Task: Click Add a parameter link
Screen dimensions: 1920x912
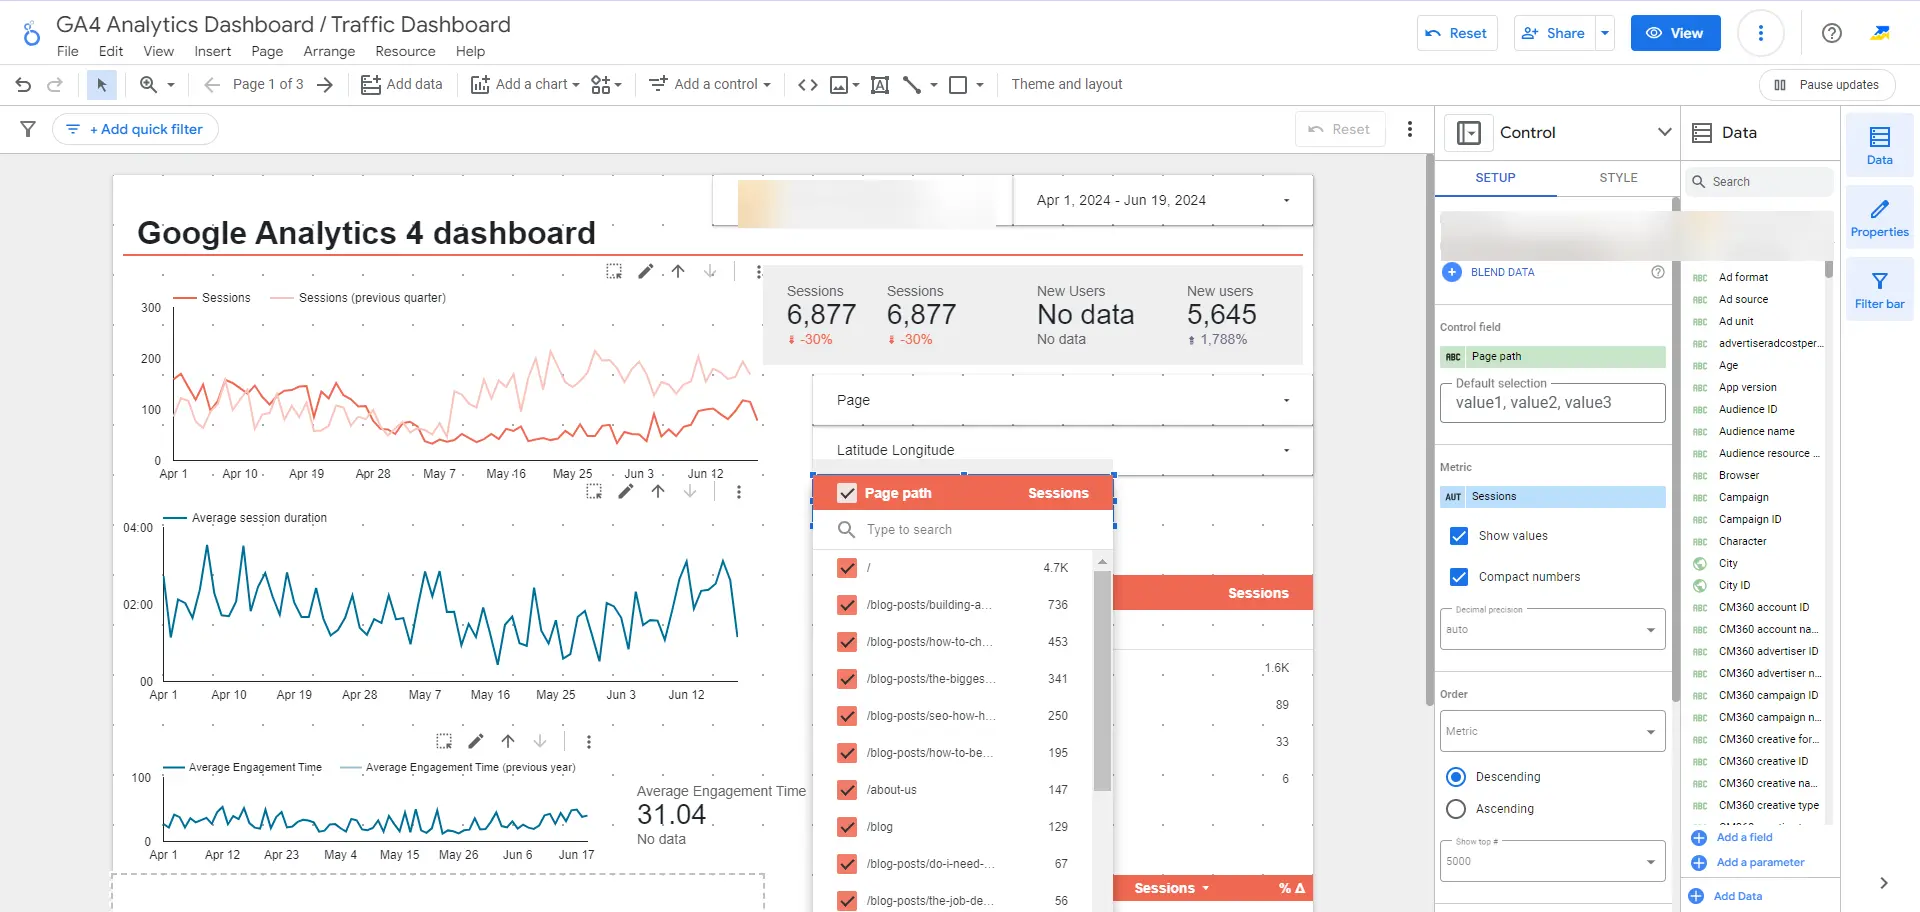Action: pyautogui.click(x=1760, y=862)
